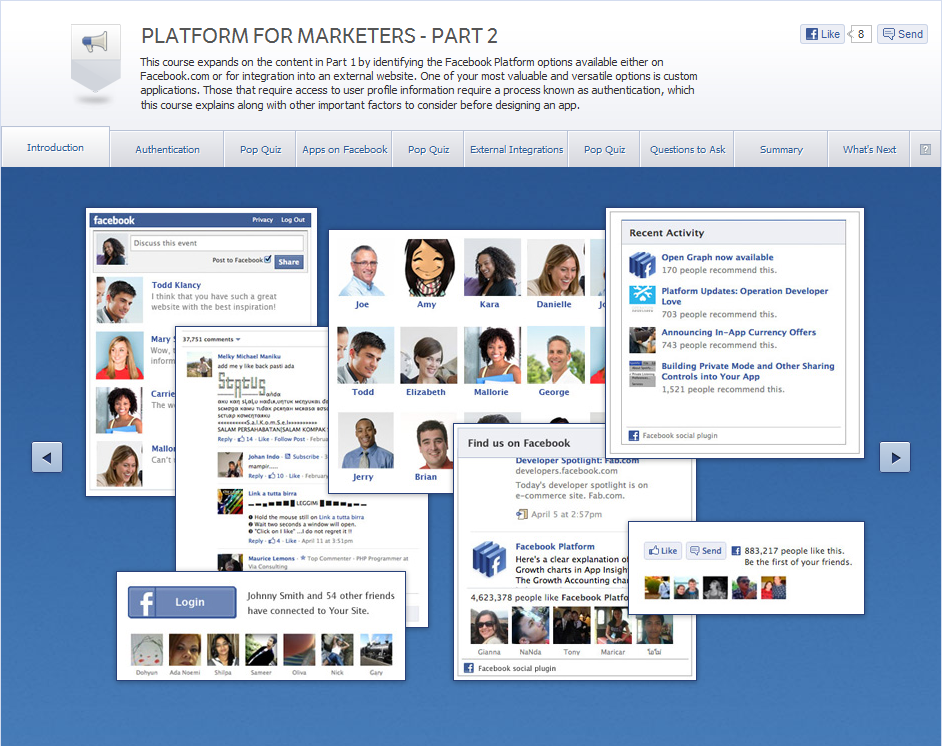Click the Facebook Login button

[x=182, y=602]
